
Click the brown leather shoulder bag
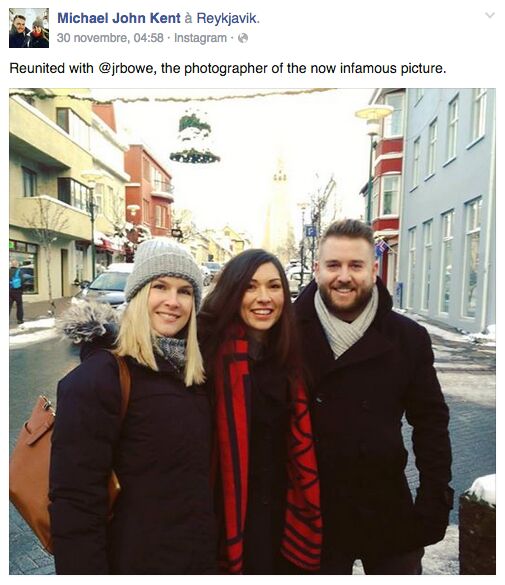pos(34,470)
